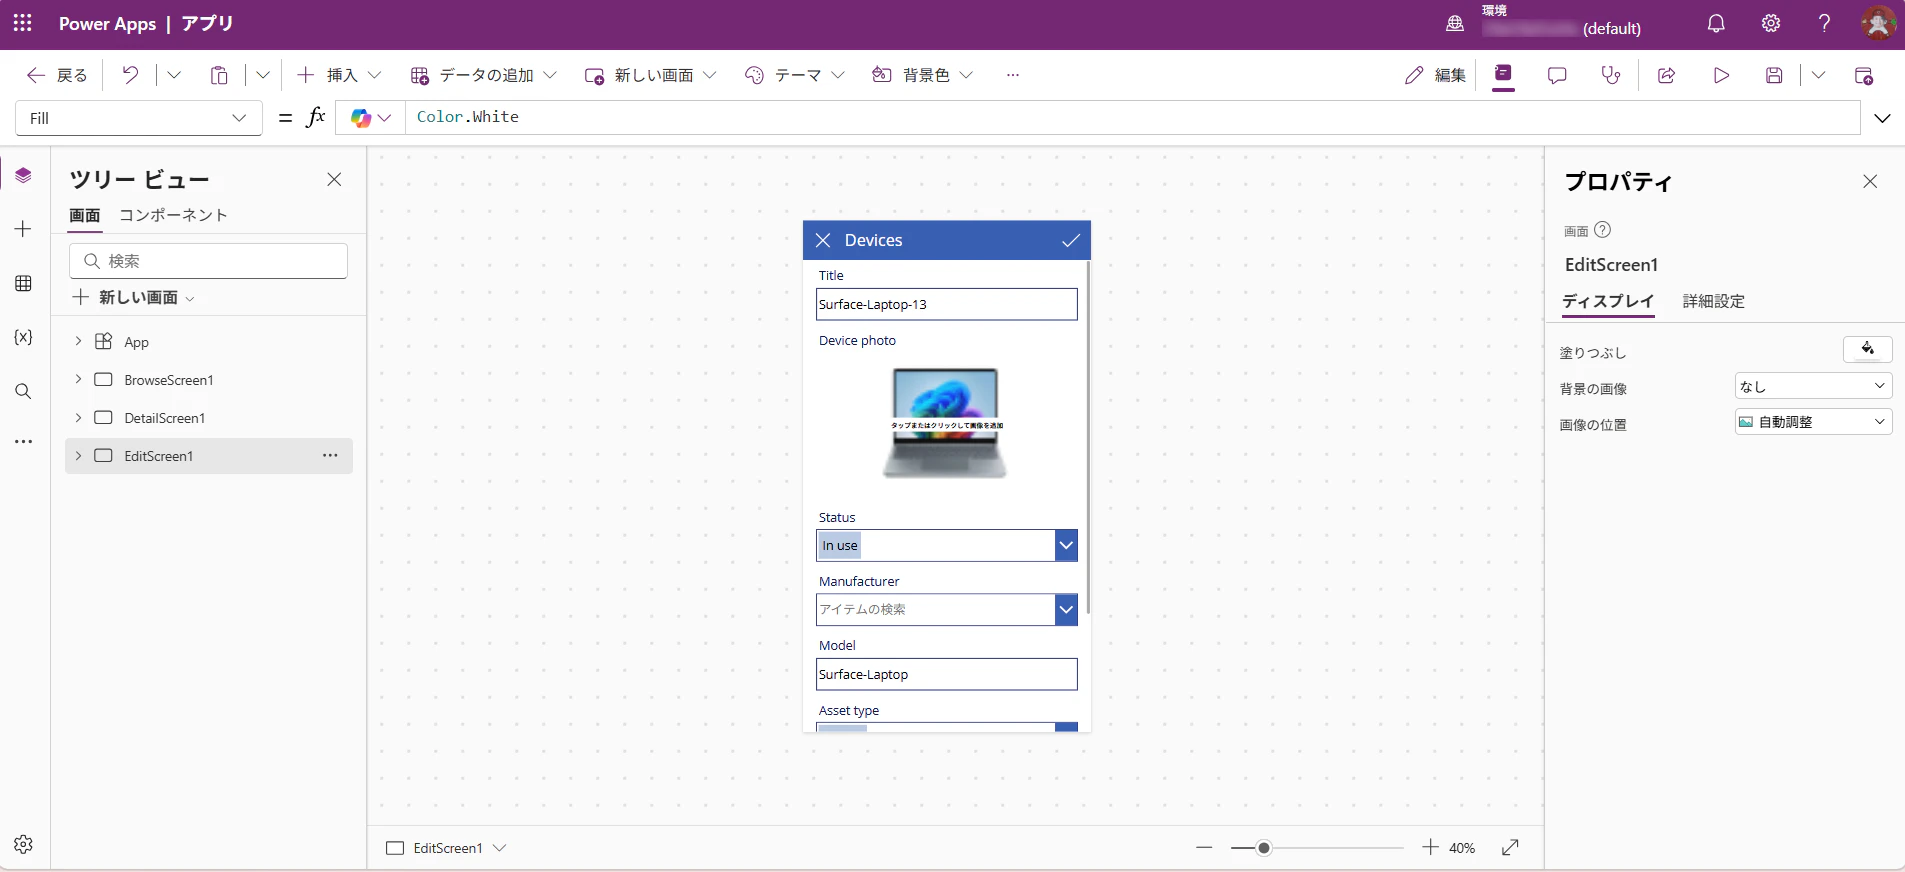Expand the undo options chevron
1905x872 pixels.
pyautogui.click(x=174, y=75)
